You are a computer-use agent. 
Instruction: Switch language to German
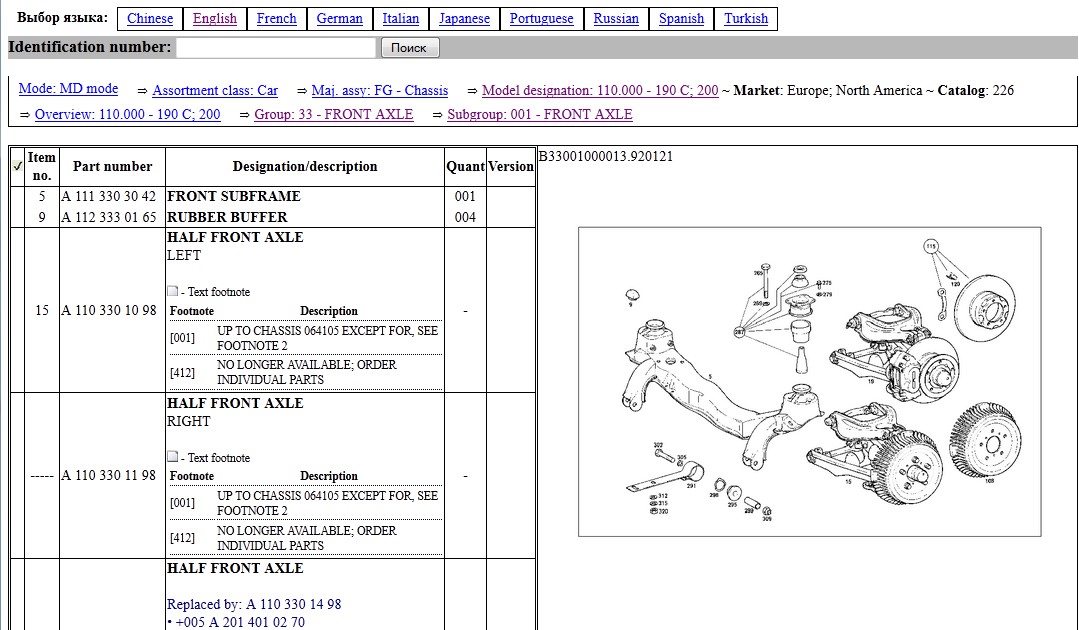point(339,19)
